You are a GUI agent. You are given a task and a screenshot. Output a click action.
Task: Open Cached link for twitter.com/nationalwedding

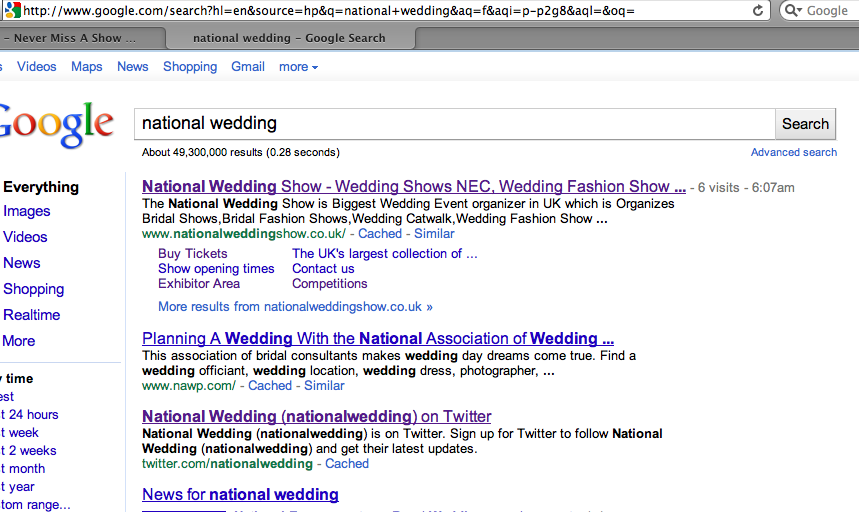pyautogui.click(x=347, y=464)
